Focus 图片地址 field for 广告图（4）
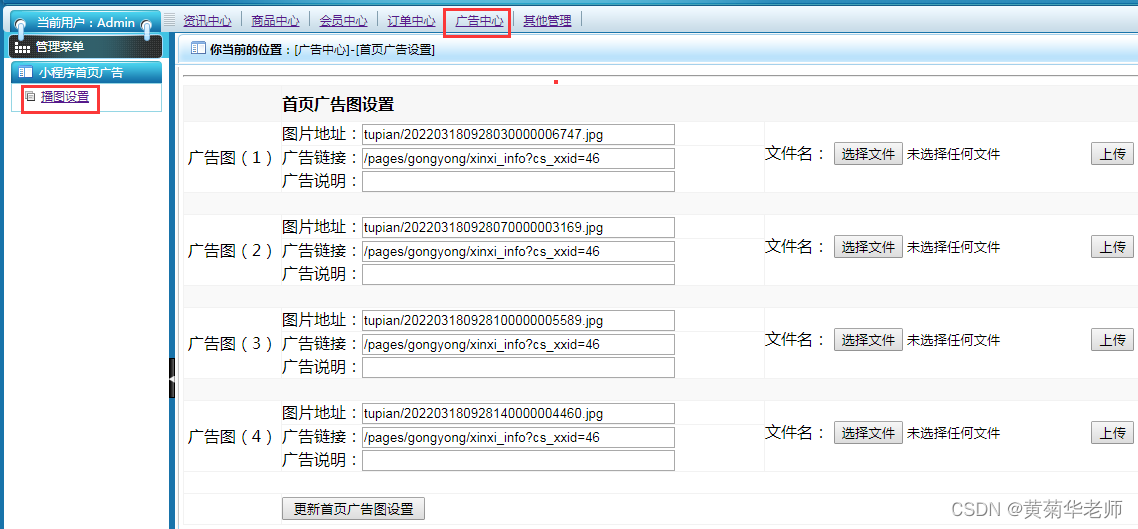Image resolution: width=1138 pixels, height=529 pixels. point(518,414)
